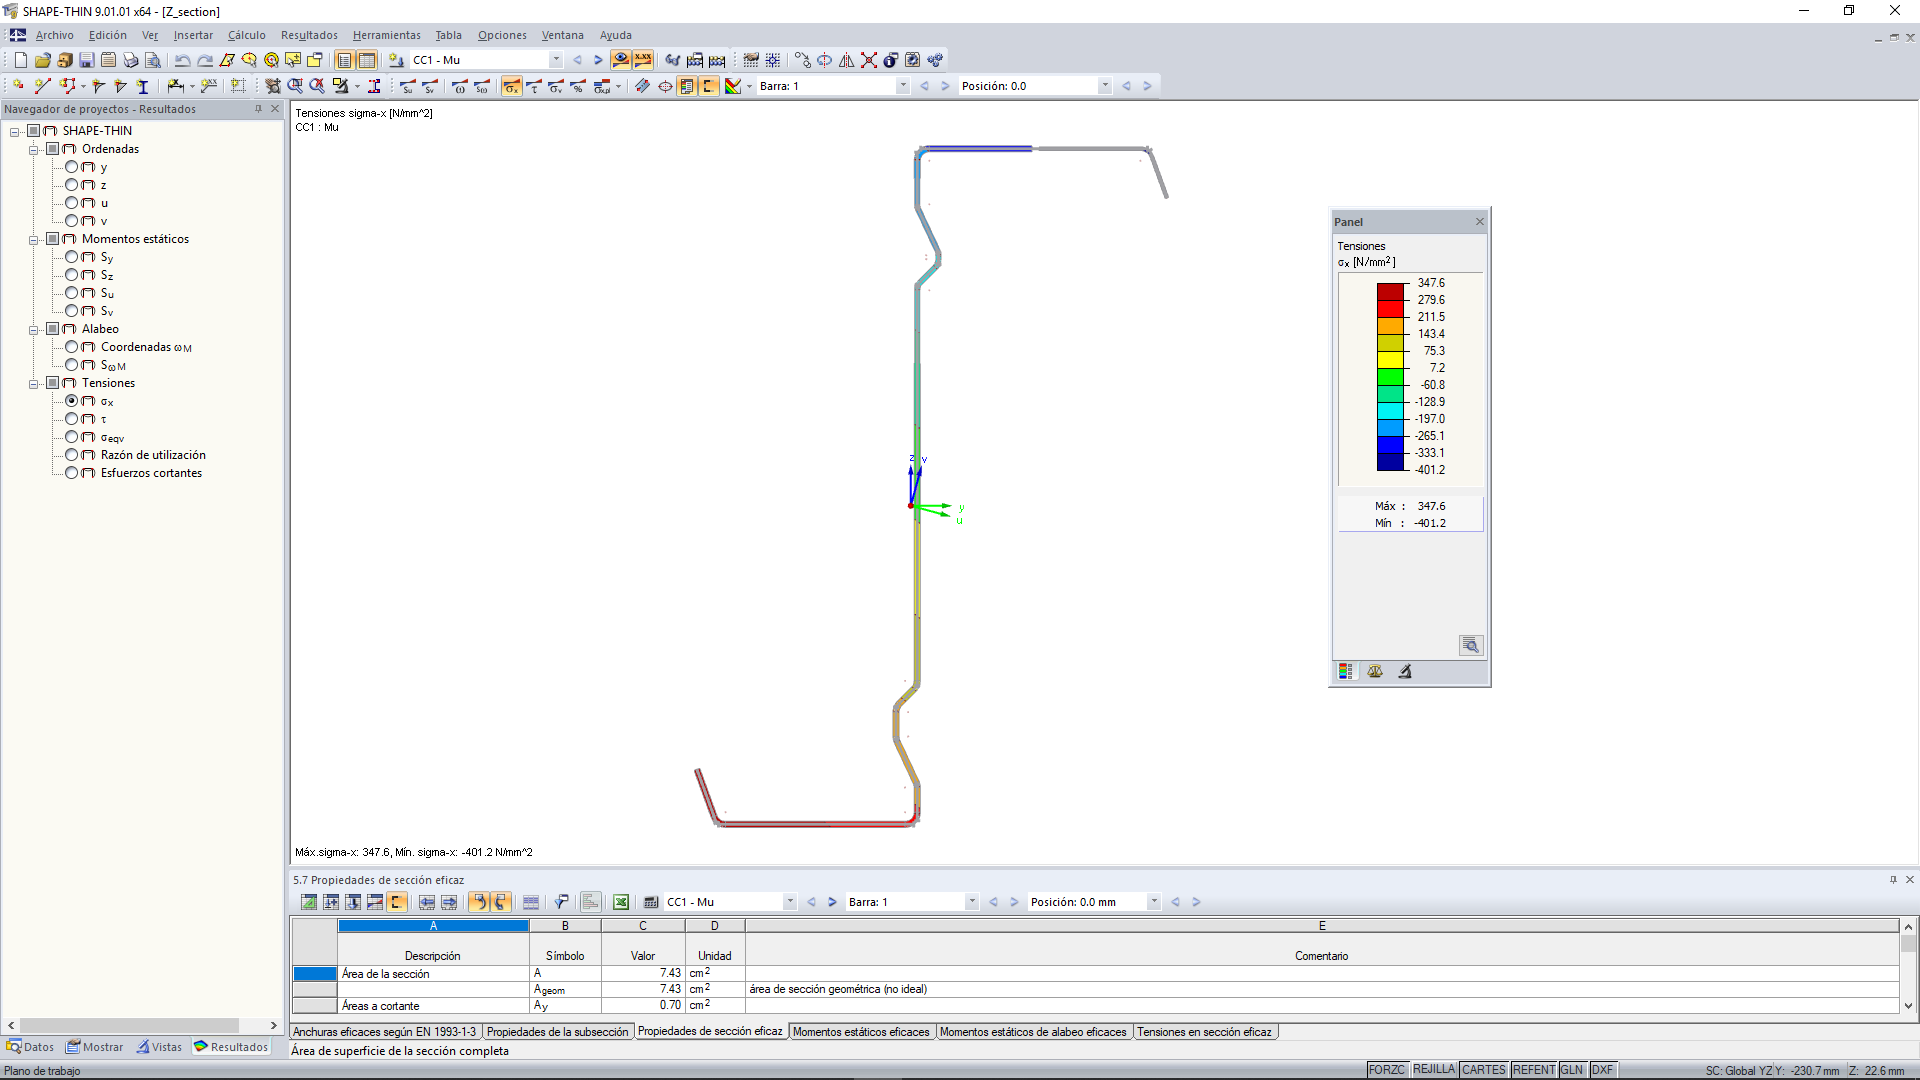Viewport: 1920px width, 1080px height.
Task: Click the color scale icon at Panel bottom
Action: point(1346,672)
